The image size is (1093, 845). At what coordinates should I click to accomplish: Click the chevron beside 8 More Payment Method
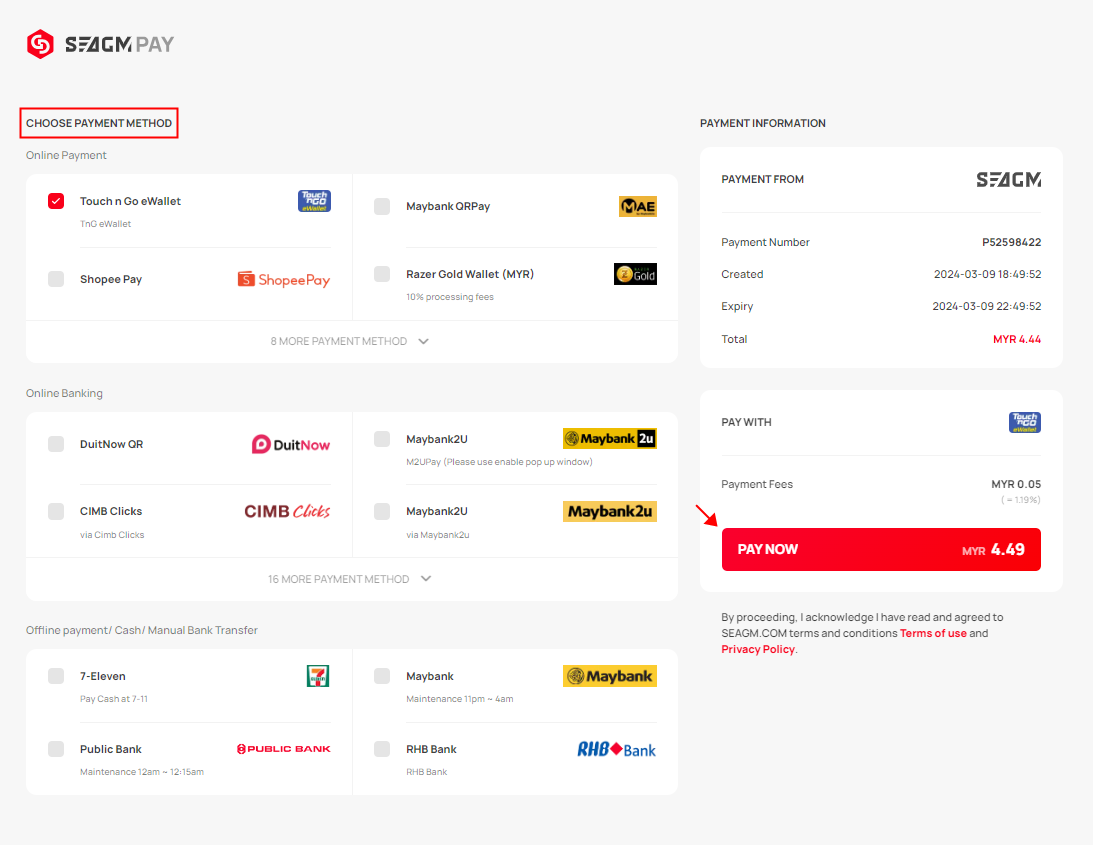click(423, 341)
